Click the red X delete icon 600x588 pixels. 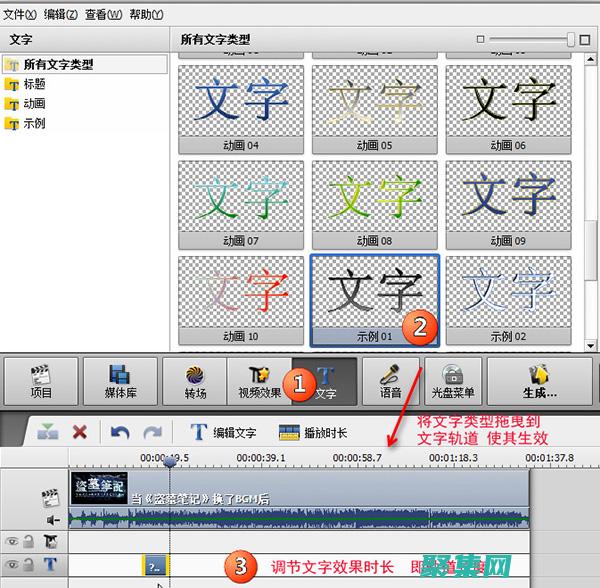(80, 432)
